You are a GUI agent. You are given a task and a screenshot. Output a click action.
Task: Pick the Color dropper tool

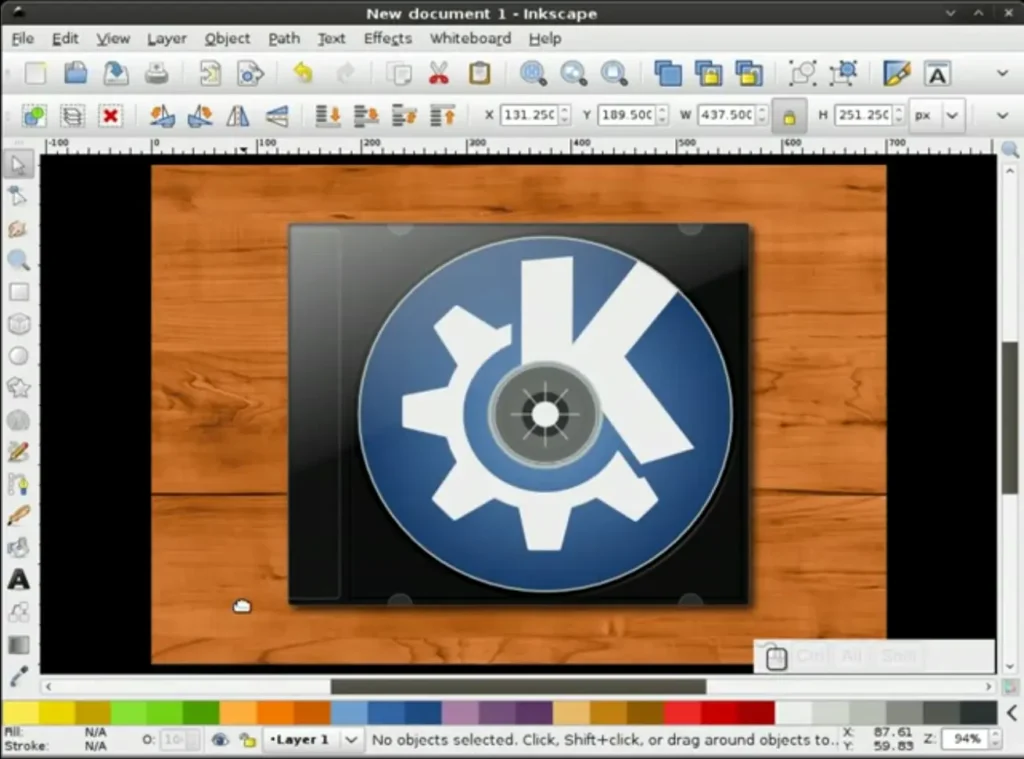18,676
